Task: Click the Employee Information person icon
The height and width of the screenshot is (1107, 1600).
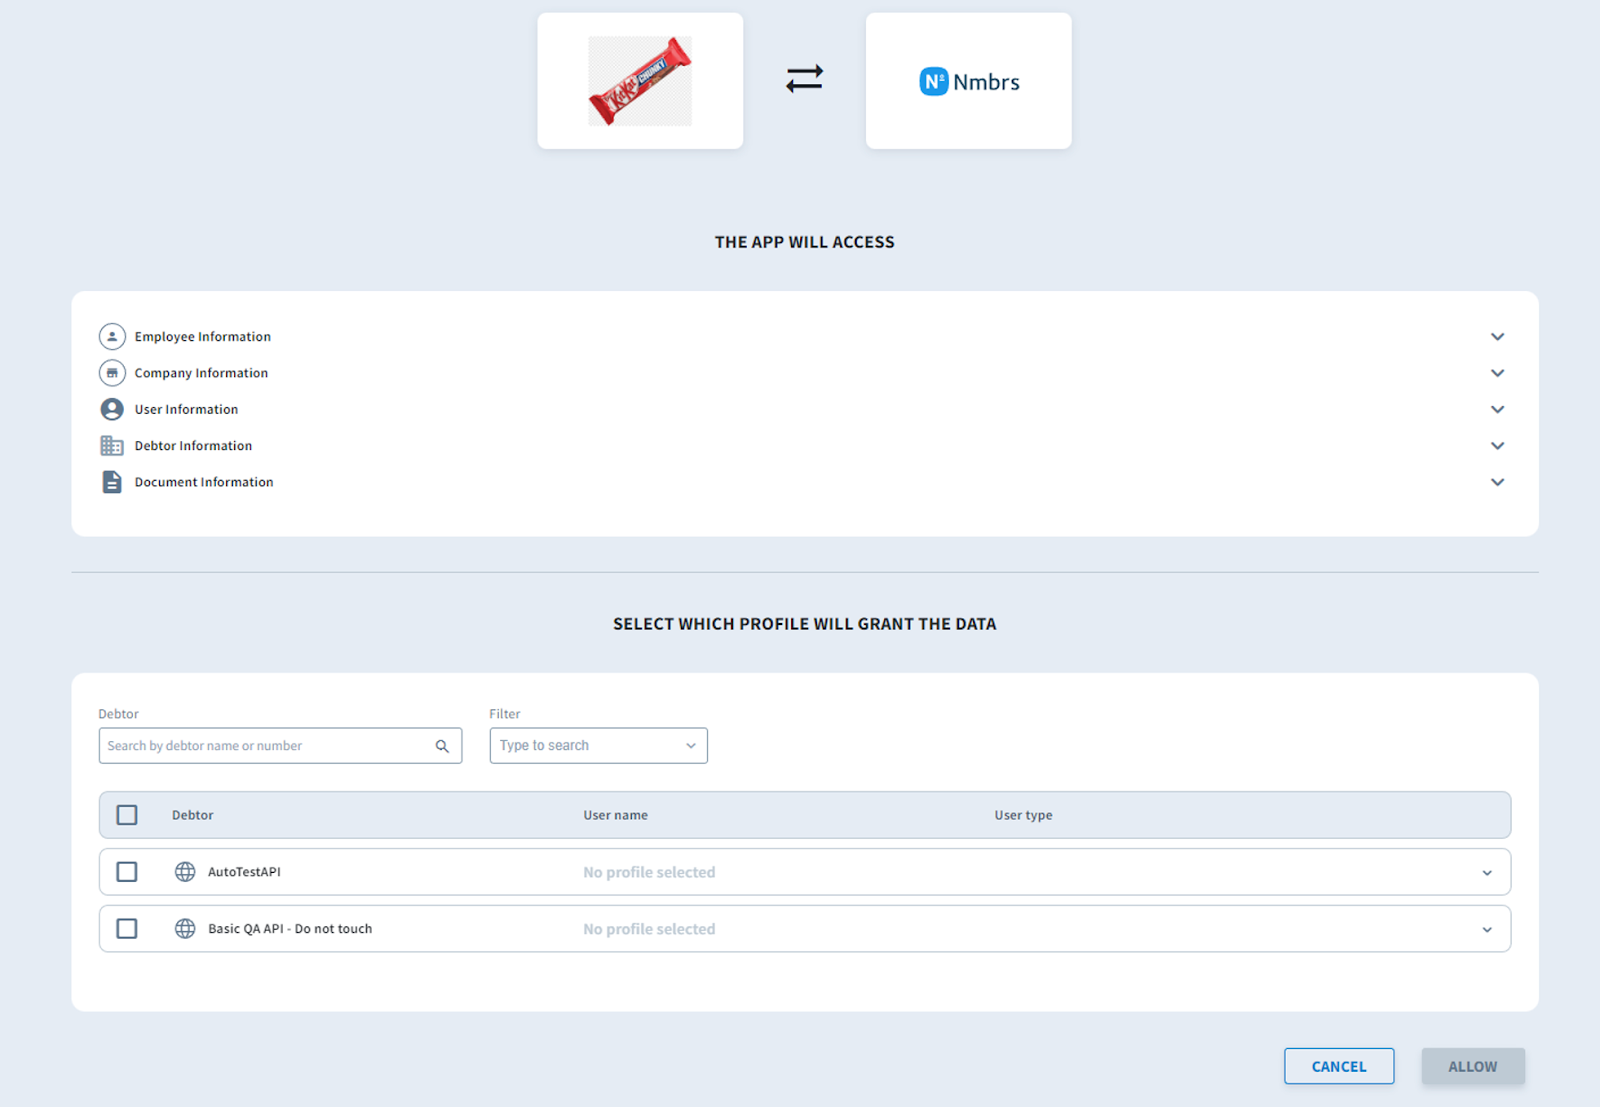Action: 112,336
